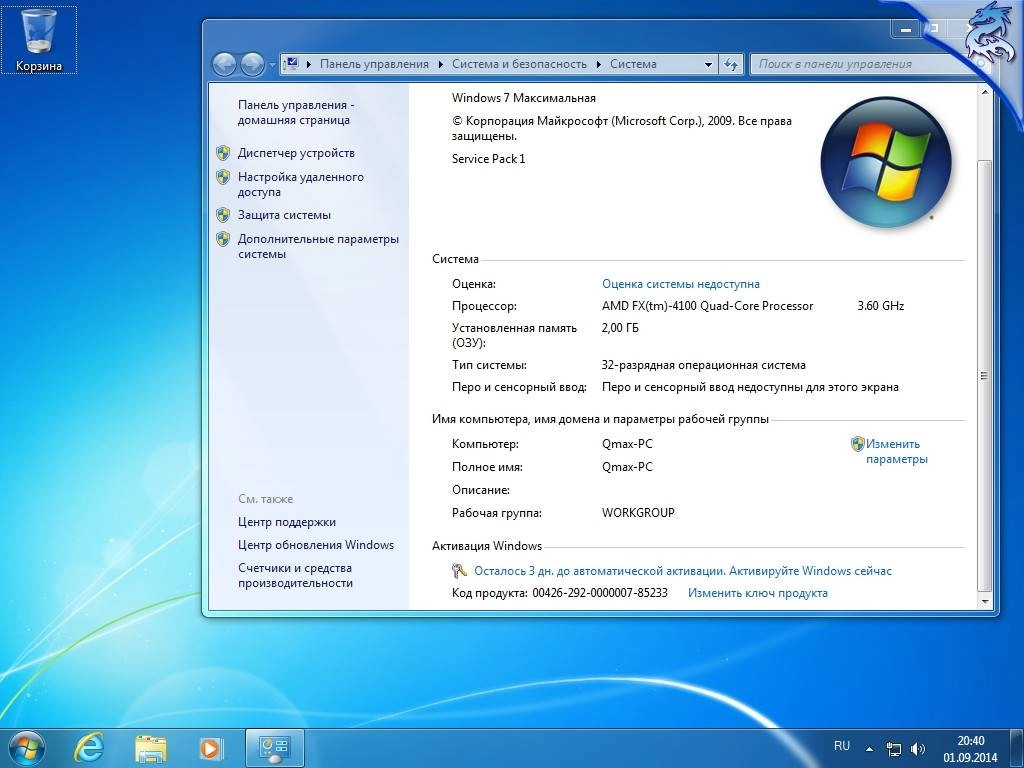Click the shield icon beside Изменить параметры
The width and height of the screenshot is (1024, 768).
tap(857, 444)
